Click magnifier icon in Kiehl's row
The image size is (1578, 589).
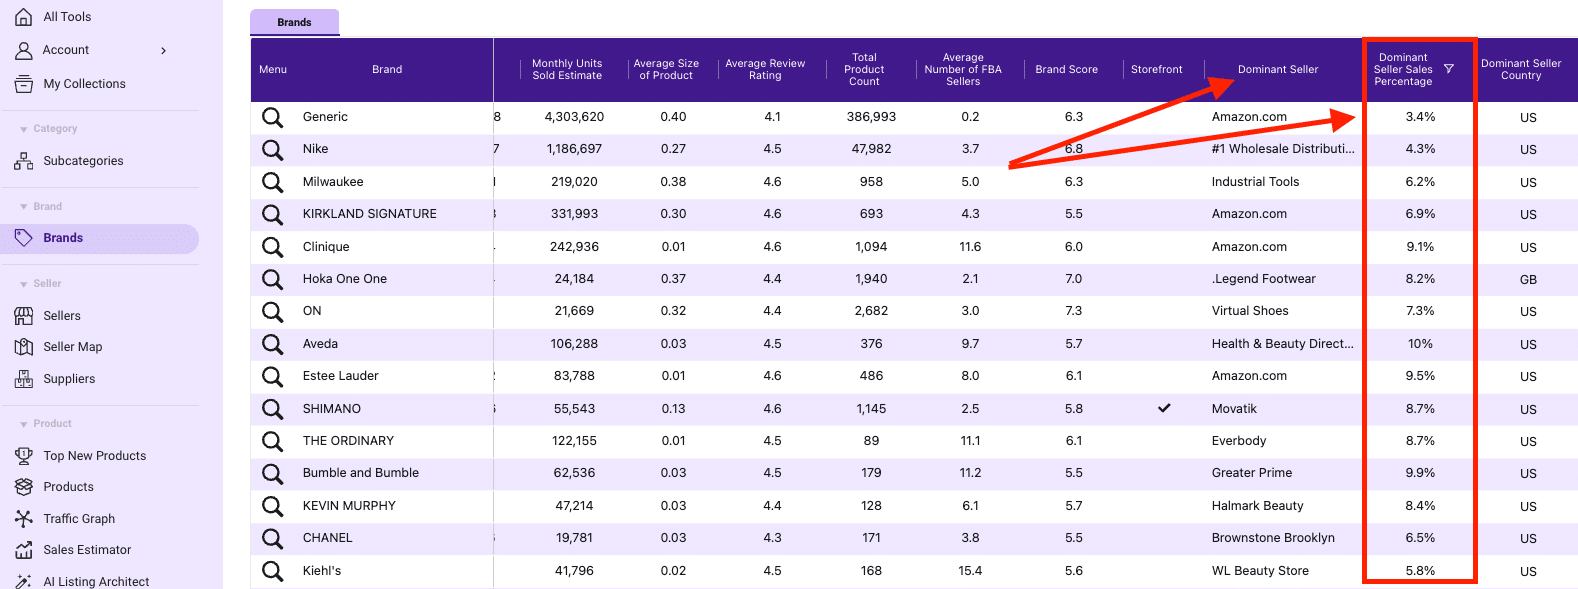point(272,571)
